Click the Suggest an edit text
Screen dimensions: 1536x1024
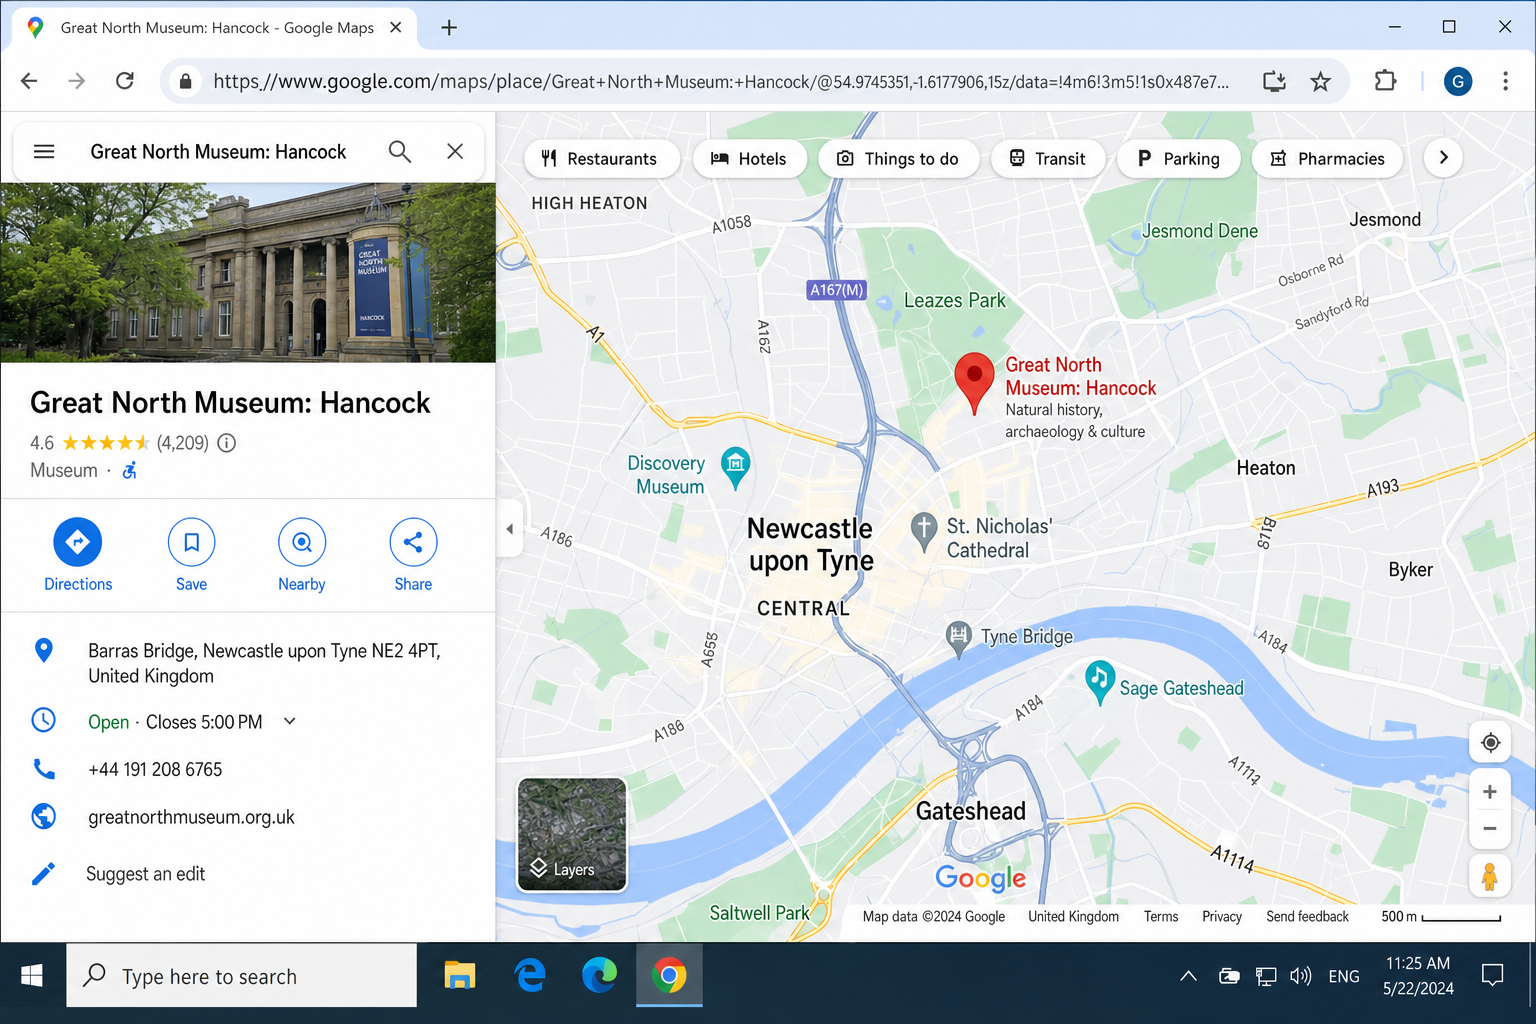click(145, 874)
